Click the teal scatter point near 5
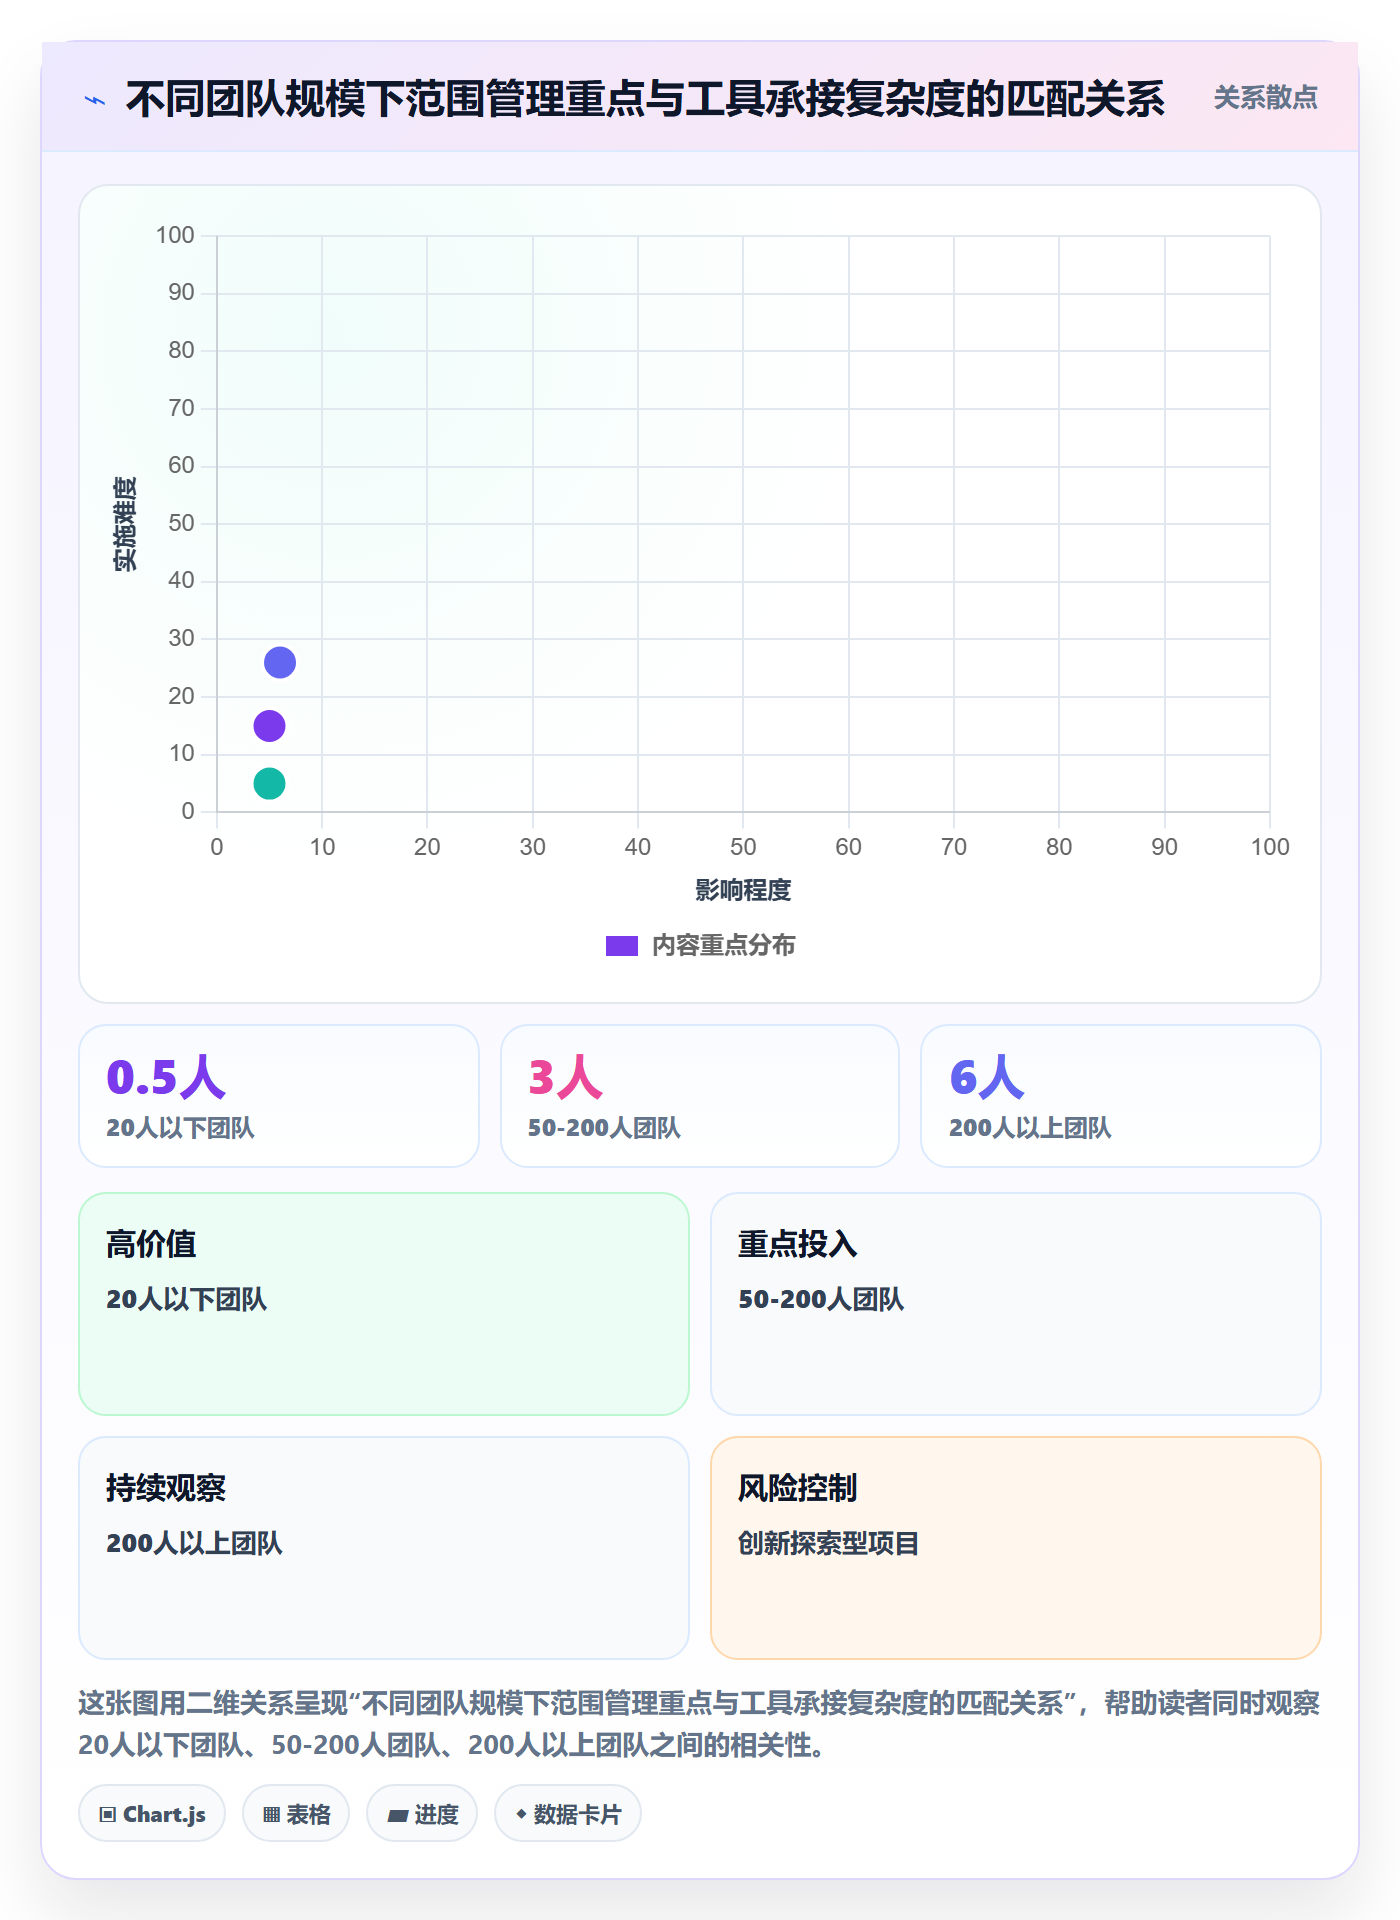The width and height of the screenshot is (1400, 1920). [269, 783]
